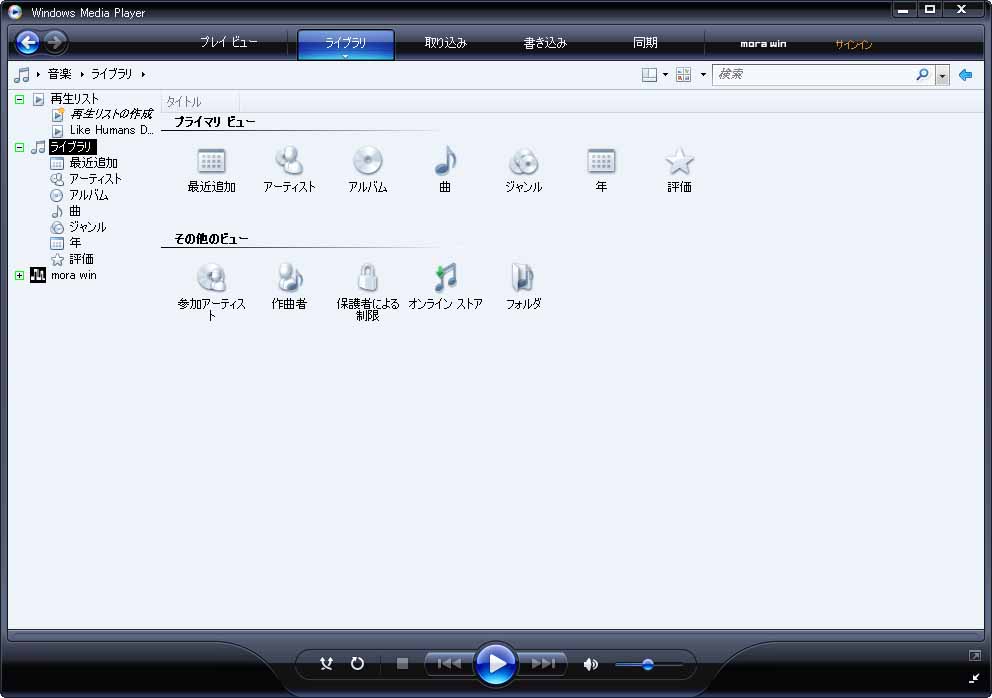Click 再生リストの作成 in the tree
992x698 pixels.
(x=111, y=114)
